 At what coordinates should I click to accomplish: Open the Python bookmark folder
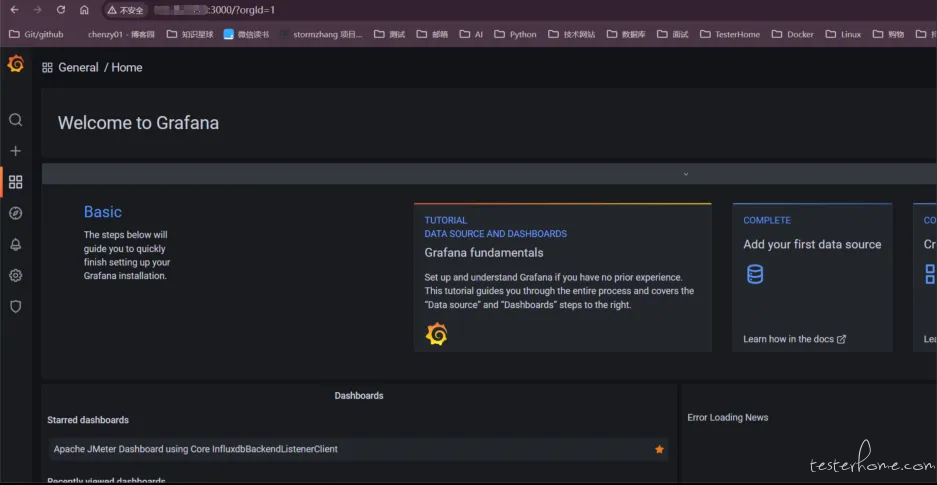(516, 34)
